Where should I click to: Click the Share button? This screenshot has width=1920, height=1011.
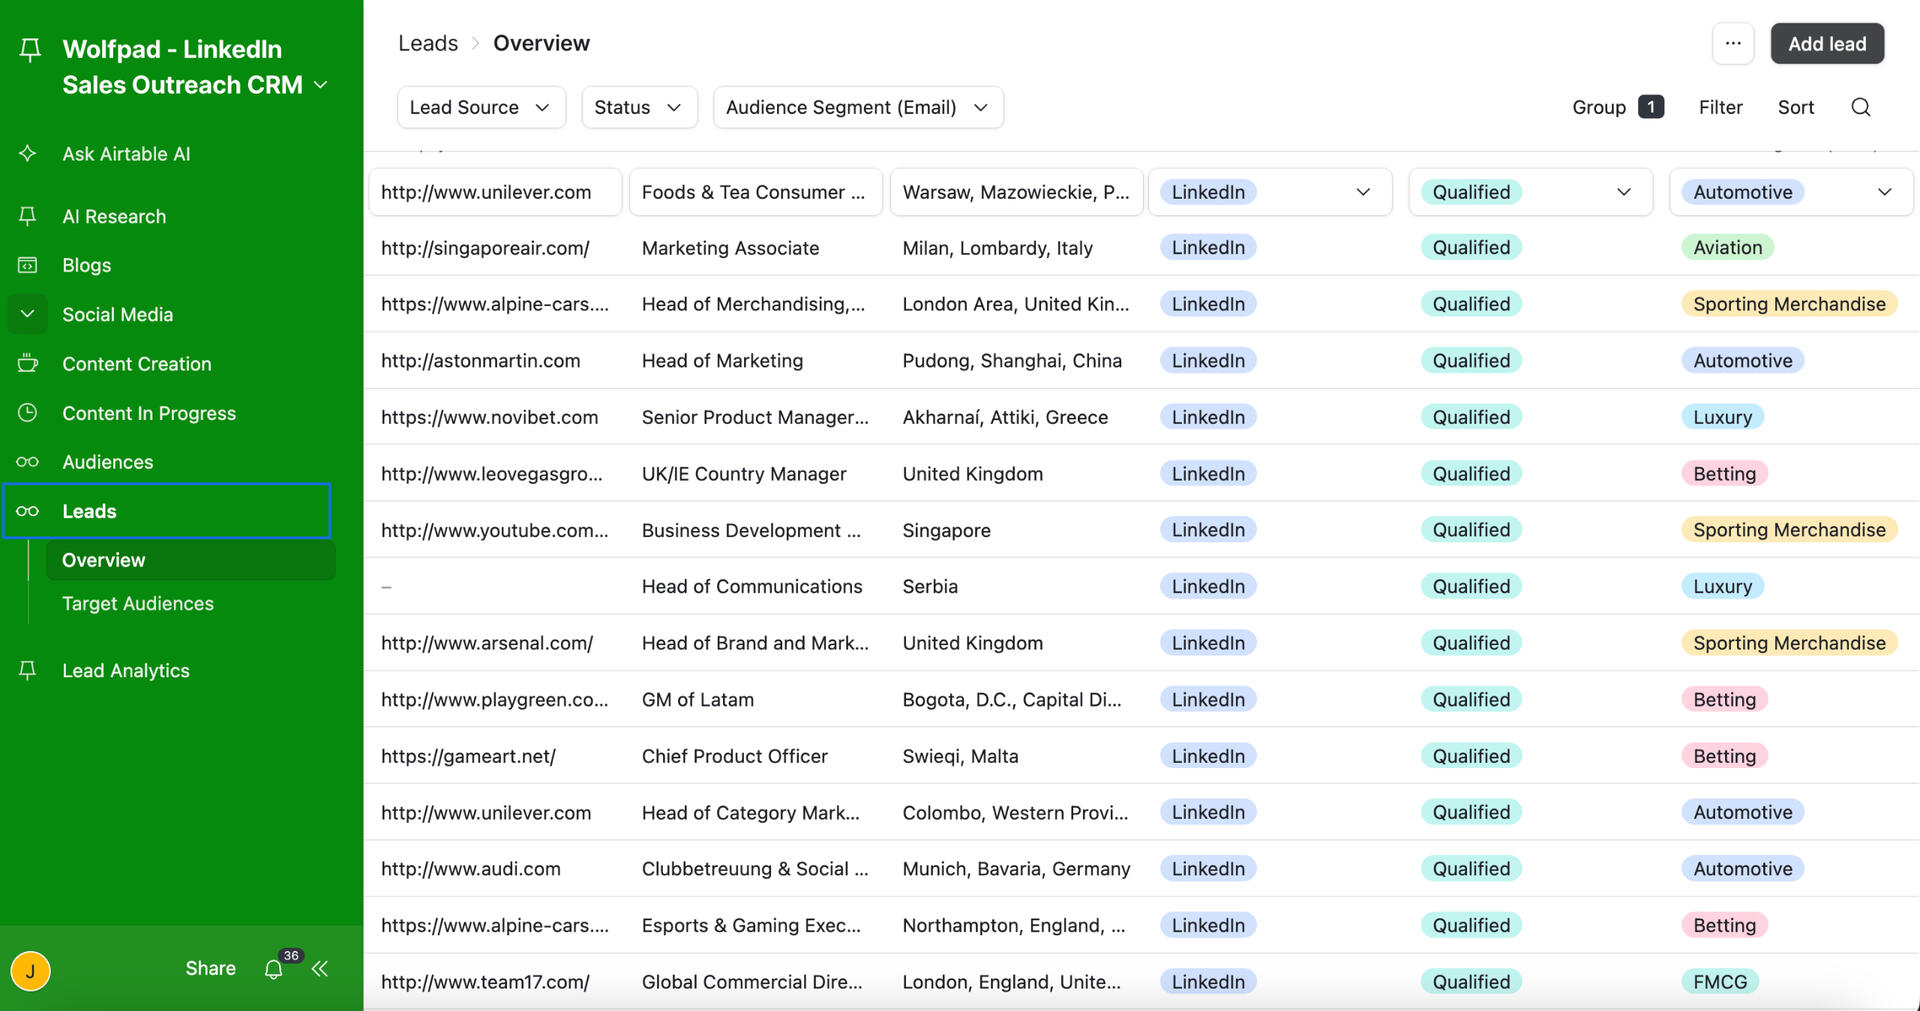210,968
